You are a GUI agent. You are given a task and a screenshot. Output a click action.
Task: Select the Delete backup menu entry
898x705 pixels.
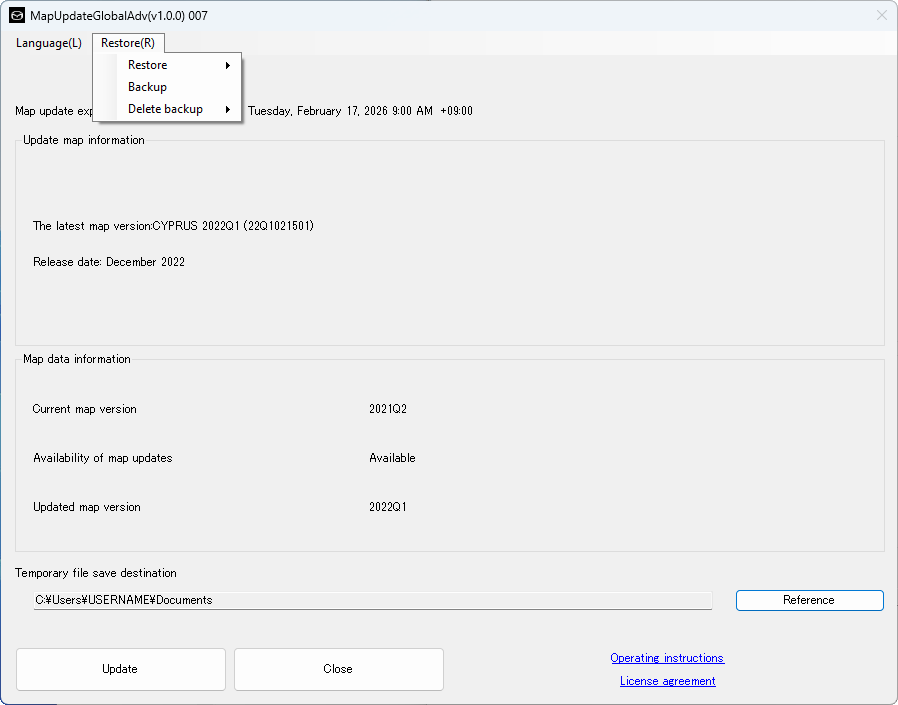pyautogui.click(x=165, y=109)
